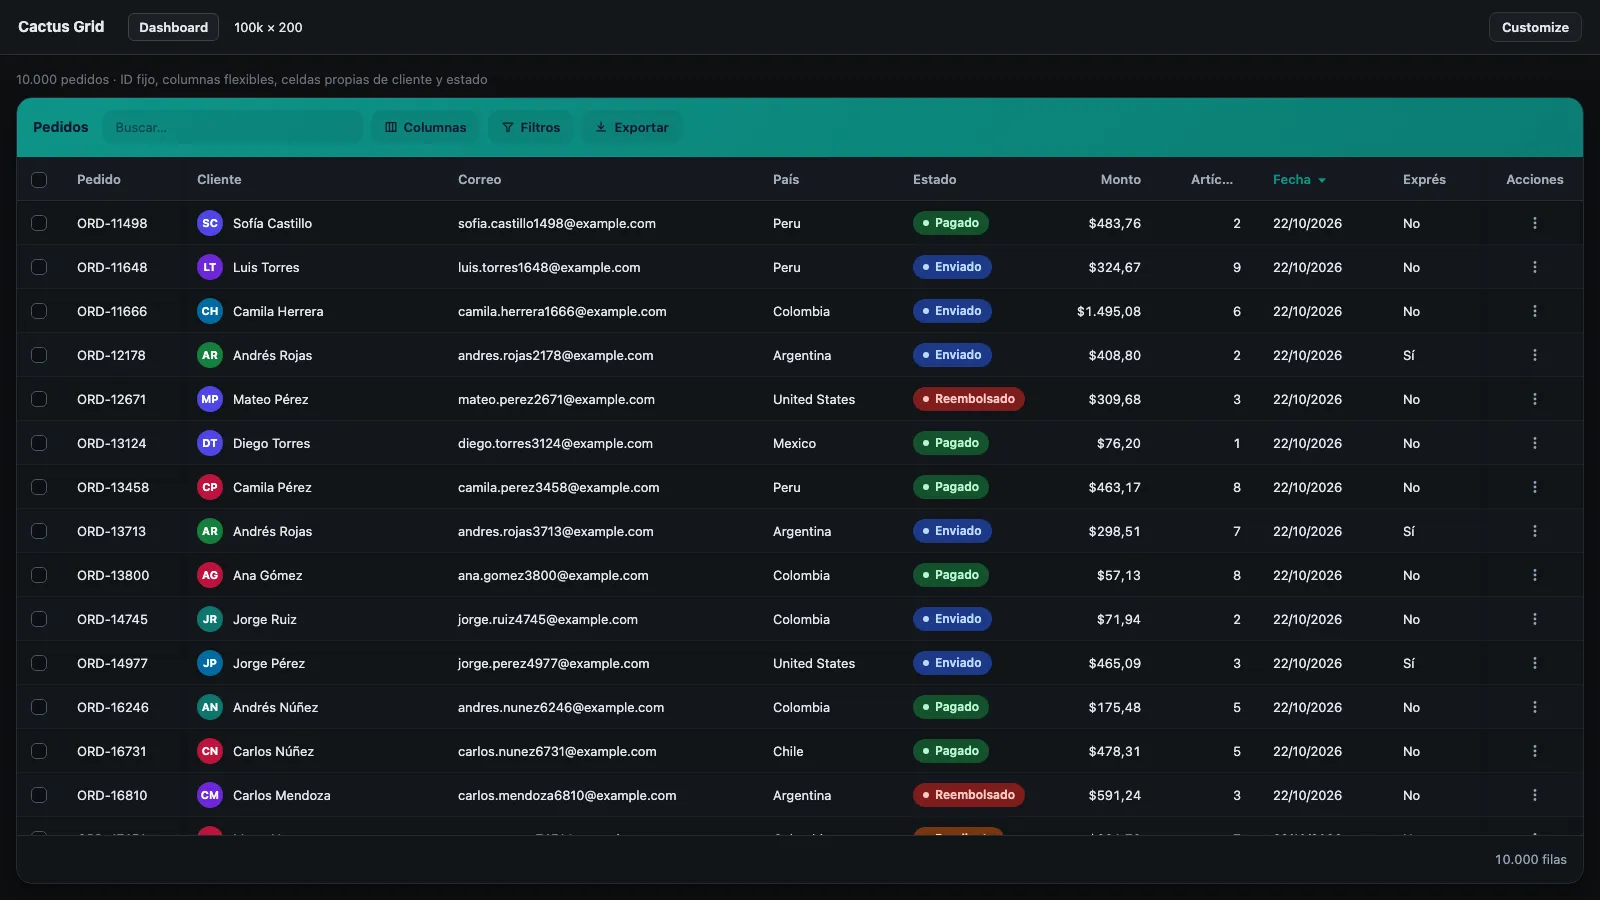Select checkbox for order ORD-16731
This screenshot has width=1600, height=900.
[39, 751]
